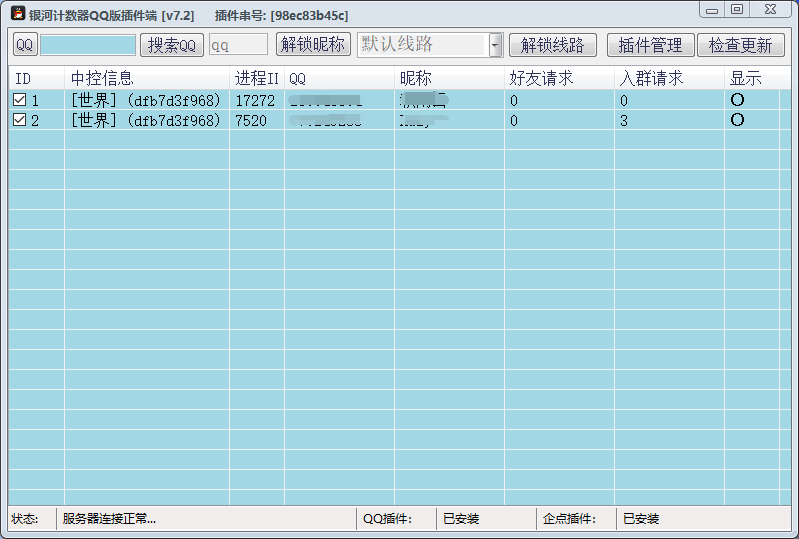Click the 解锁昵称 button
Image resolution: width=799 pixels, height=539 pixels.
313,45
